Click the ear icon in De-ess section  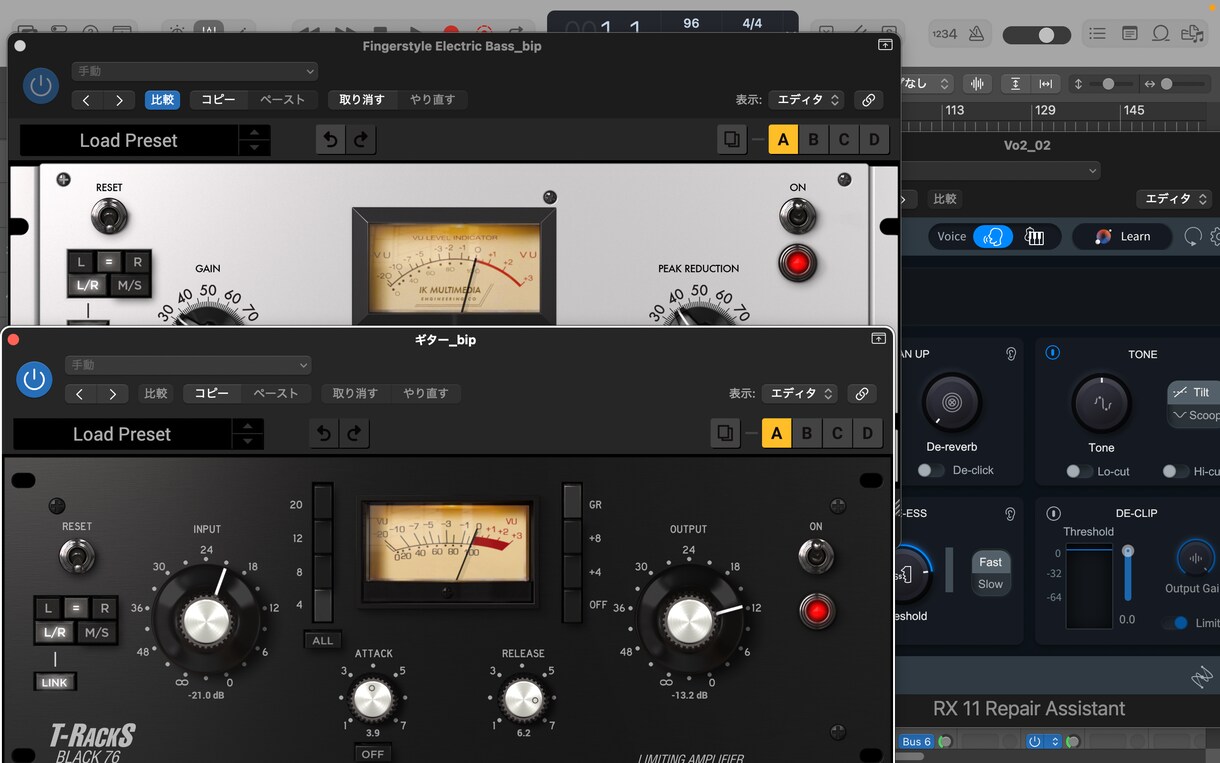[x=1011, y=514]
